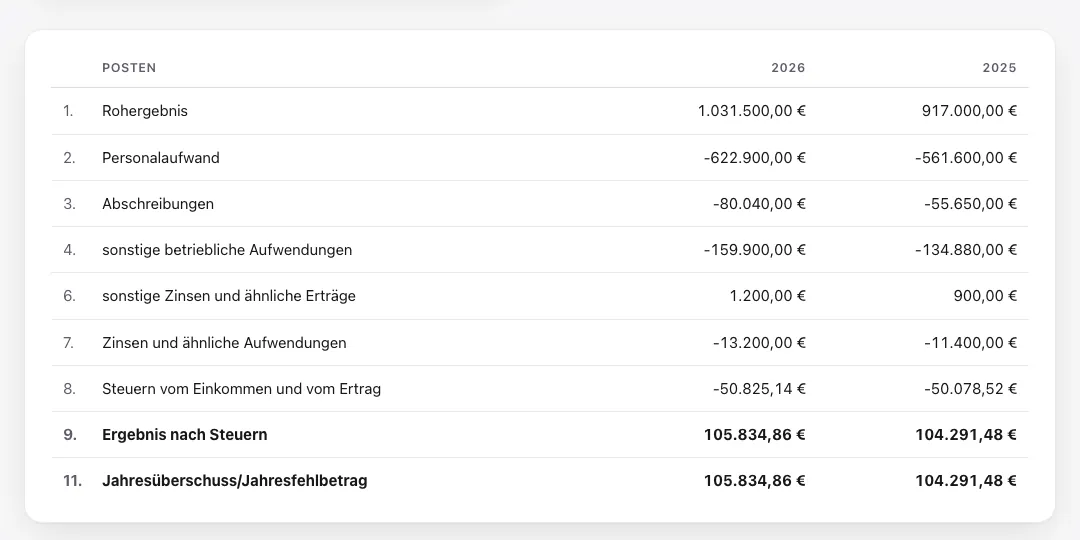Select the Ergebnis nach Steuern label
The image size is (1080, 540).
[185, 435]
